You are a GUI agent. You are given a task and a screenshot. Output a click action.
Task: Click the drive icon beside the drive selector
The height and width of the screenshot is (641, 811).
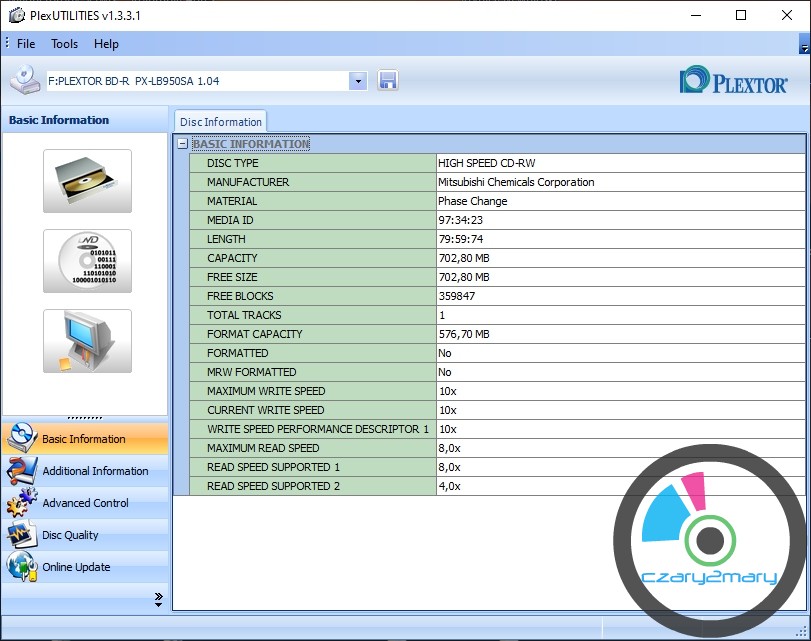tap(24, 81)
